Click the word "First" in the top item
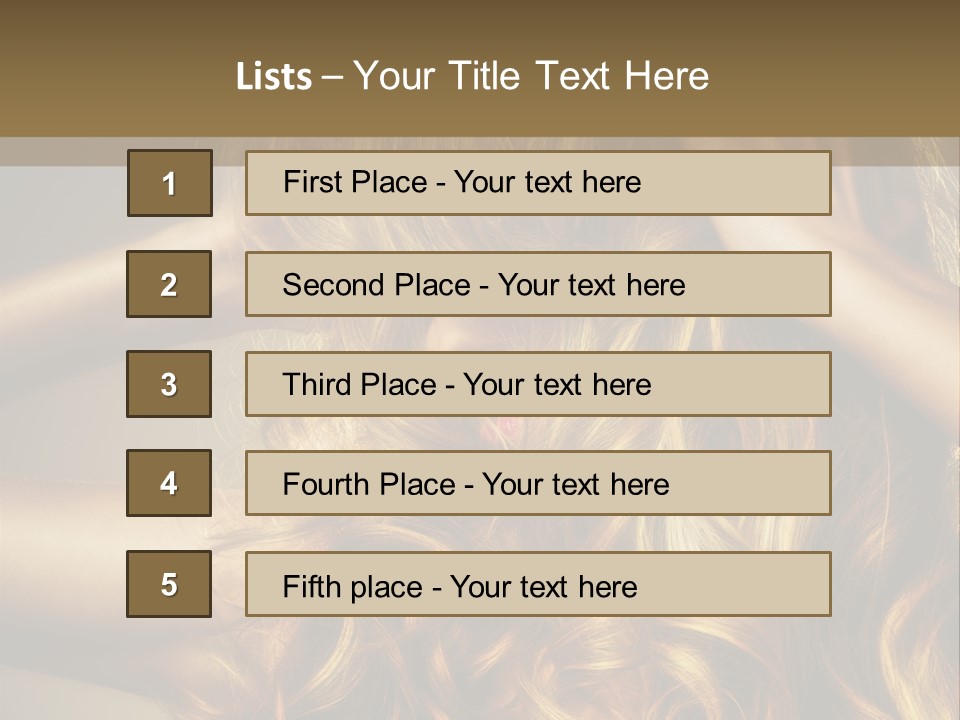Image resolution: width=960 pixels, height=720 pixels. click(x=312, y=182)
